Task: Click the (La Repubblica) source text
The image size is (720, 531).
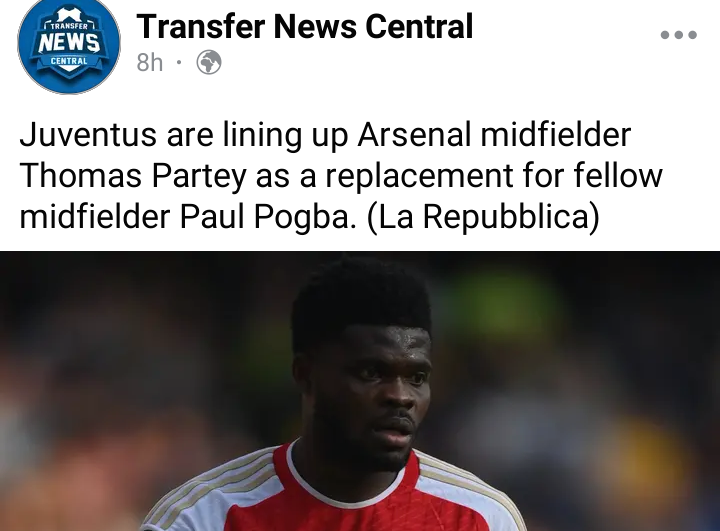Action: [x=483, y=217]
